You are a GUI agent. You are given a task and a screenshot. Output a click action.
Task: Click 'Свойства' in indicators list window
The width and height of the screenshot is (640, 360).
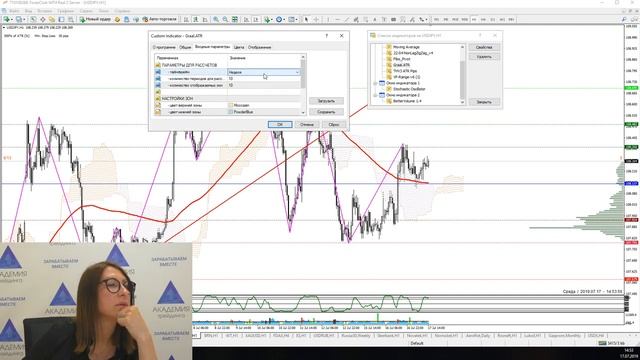484,47
